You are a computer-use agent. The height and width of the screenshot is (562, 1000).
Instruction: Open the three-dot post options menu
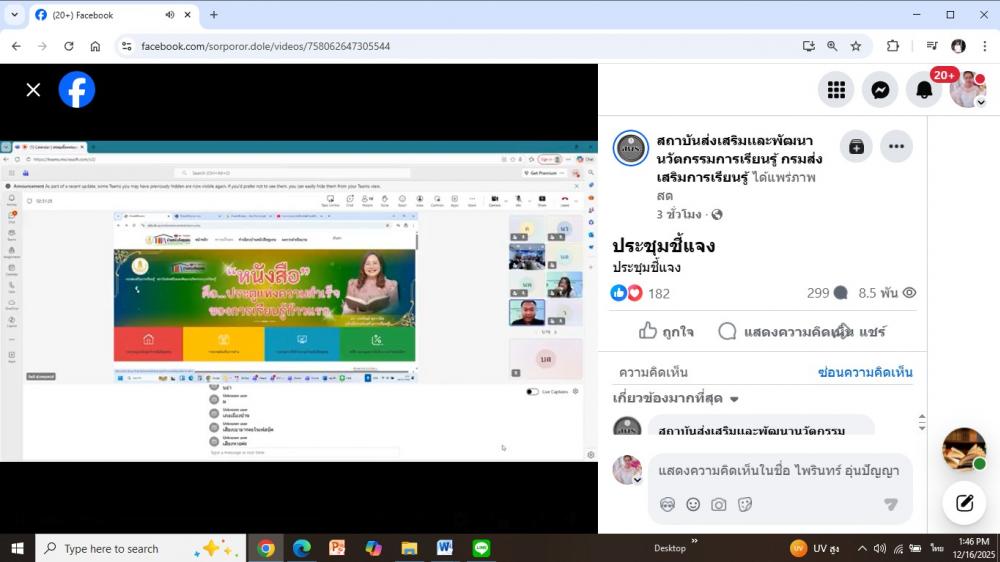click(896, 147)
